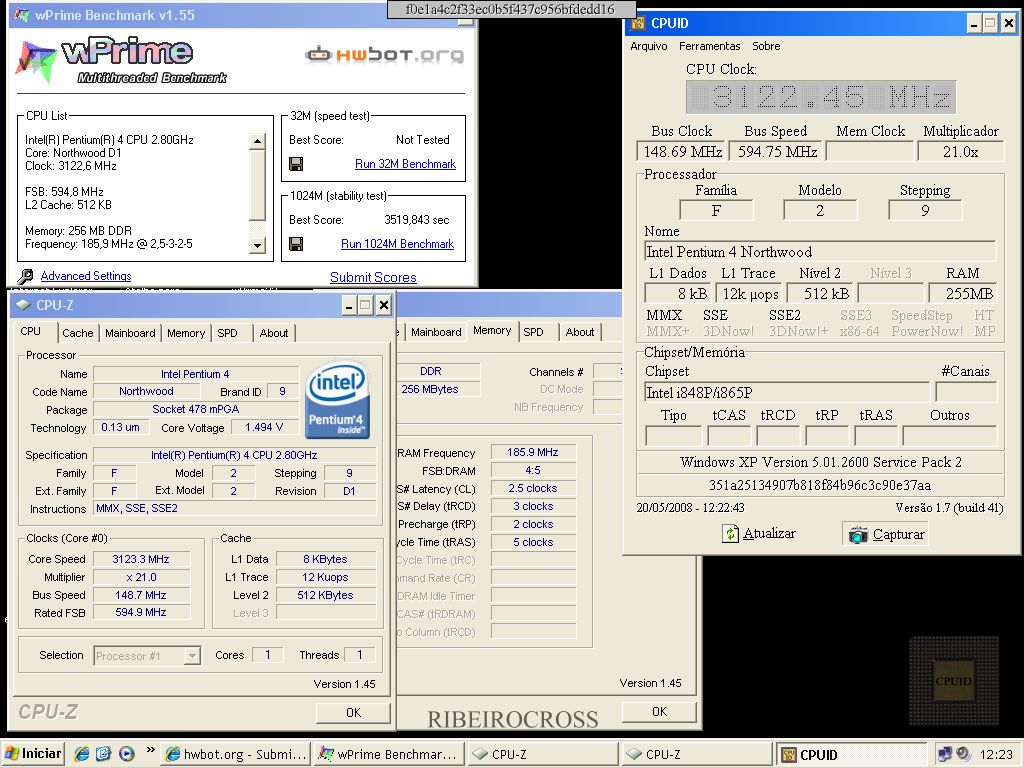
Task: Click the Atualizar refresh icon
Action: [729, 534]
